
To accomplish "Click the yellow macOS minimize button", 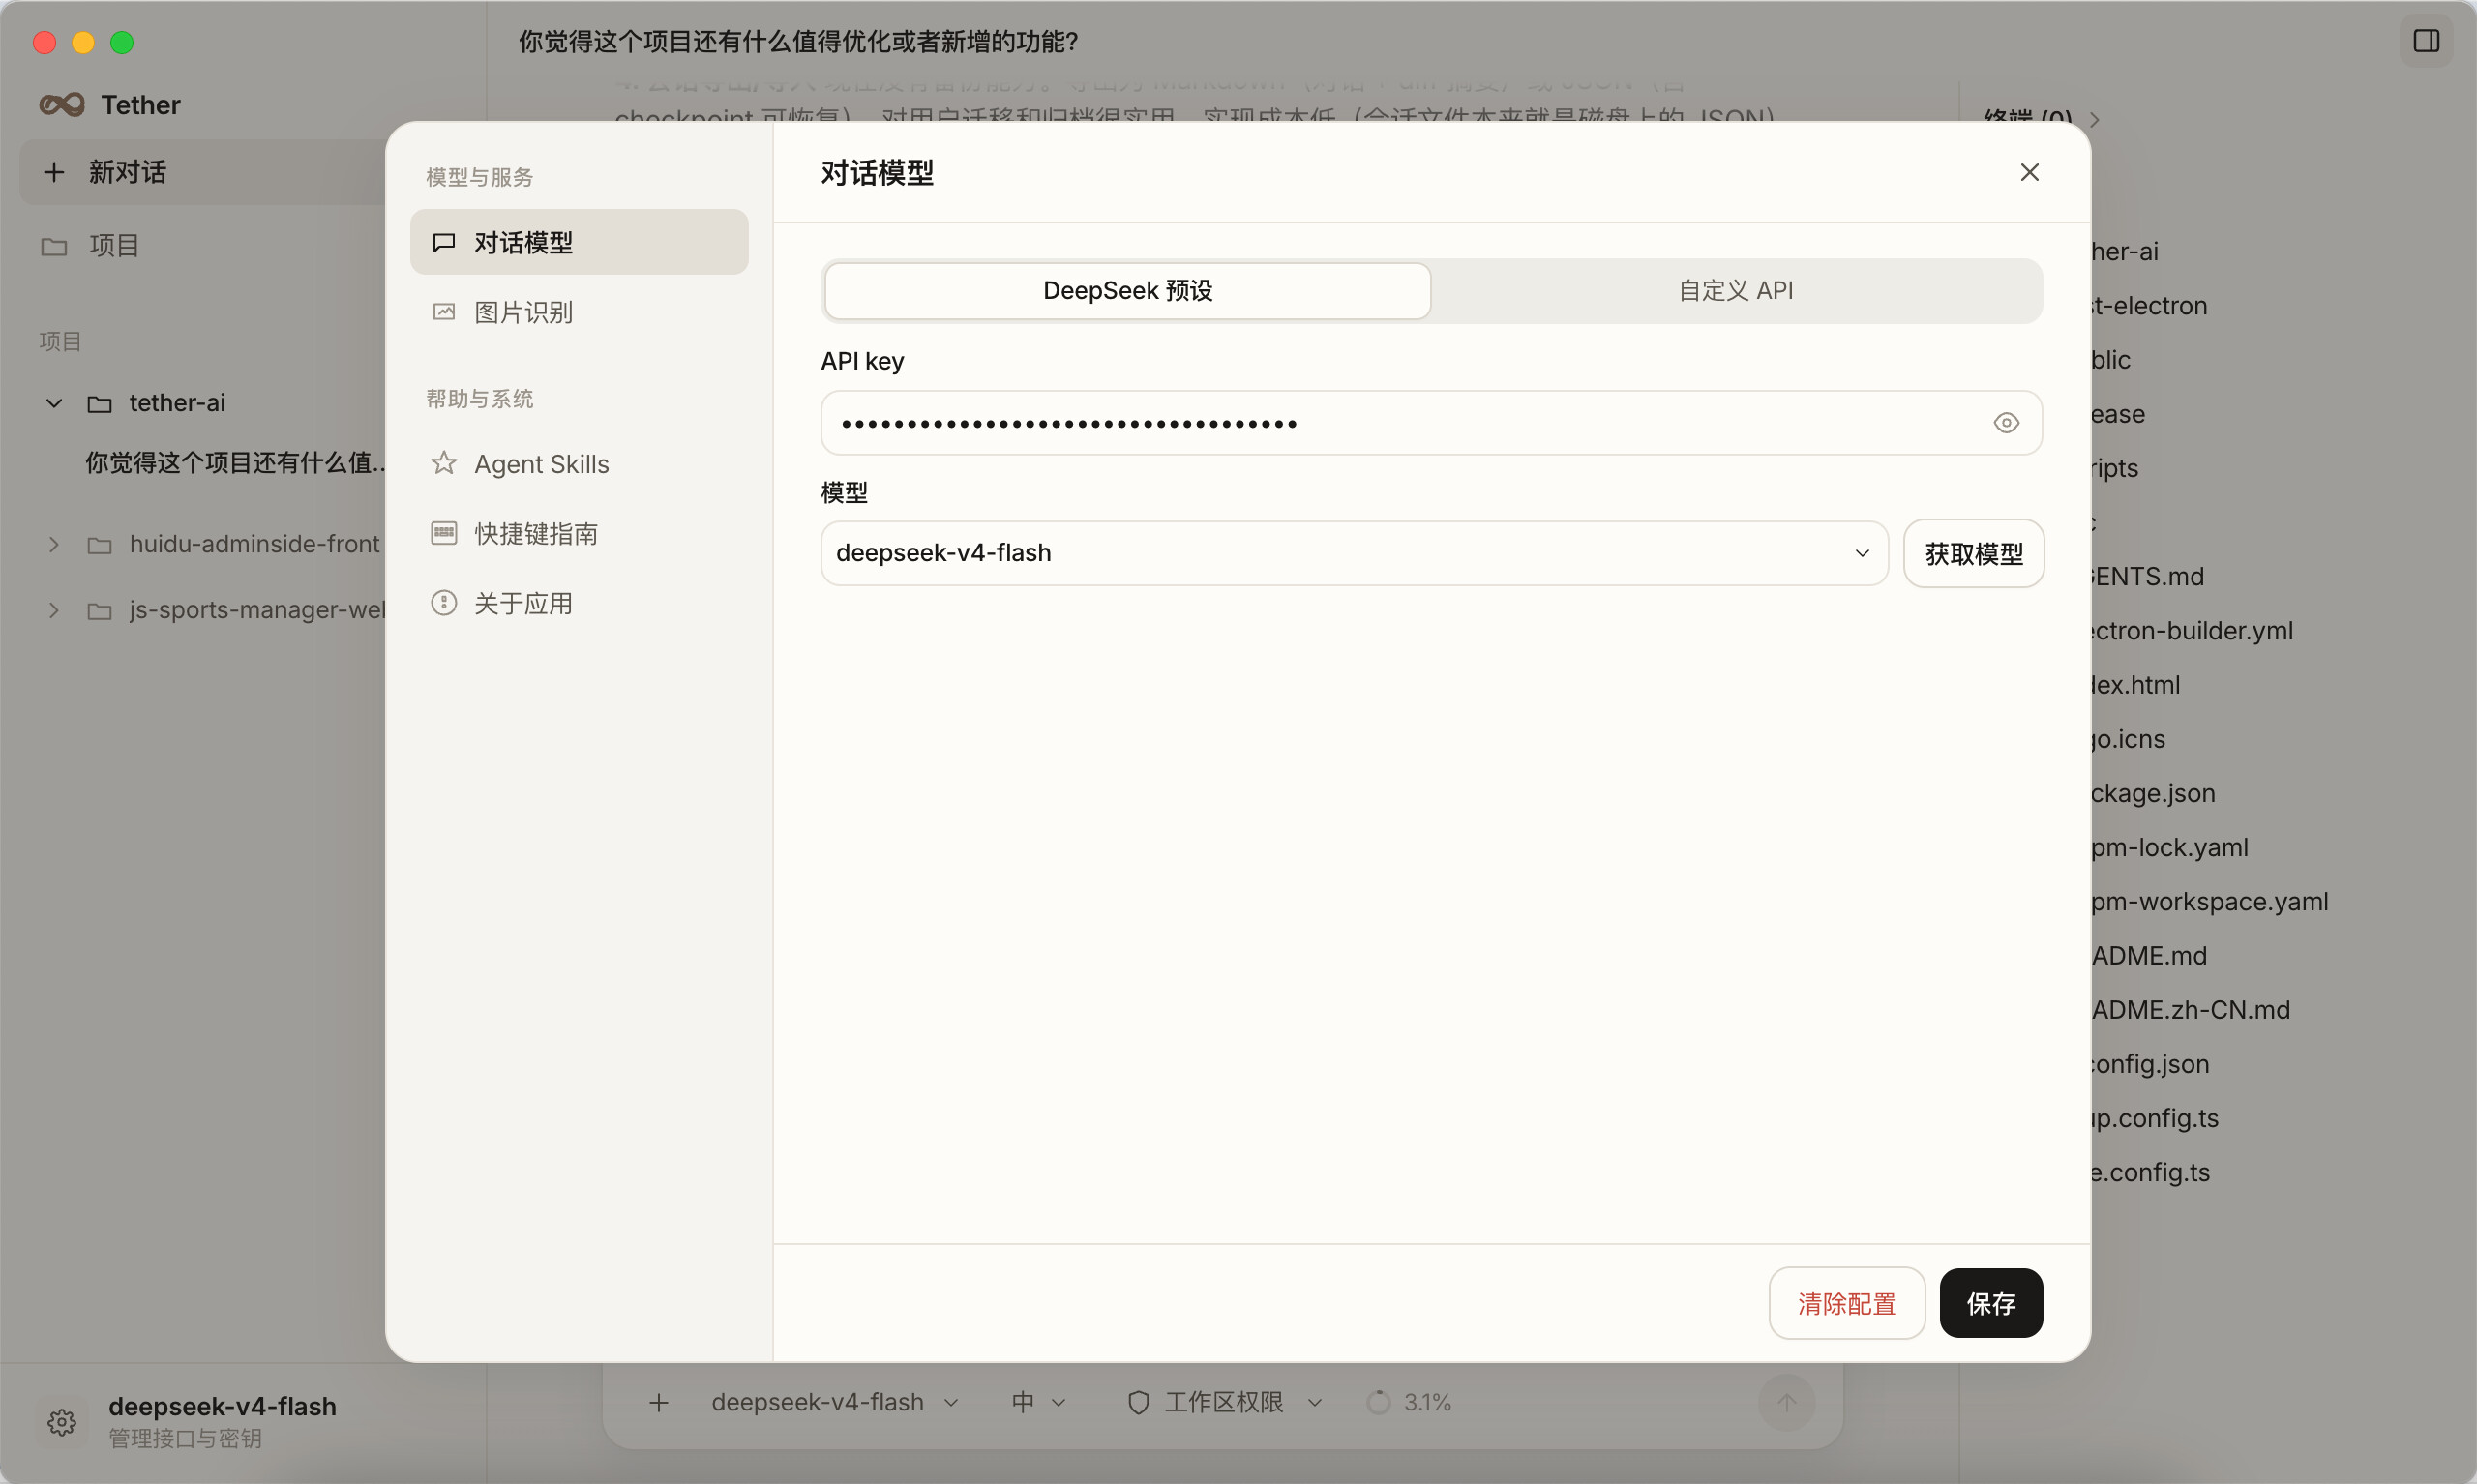I will pos(83,42).
